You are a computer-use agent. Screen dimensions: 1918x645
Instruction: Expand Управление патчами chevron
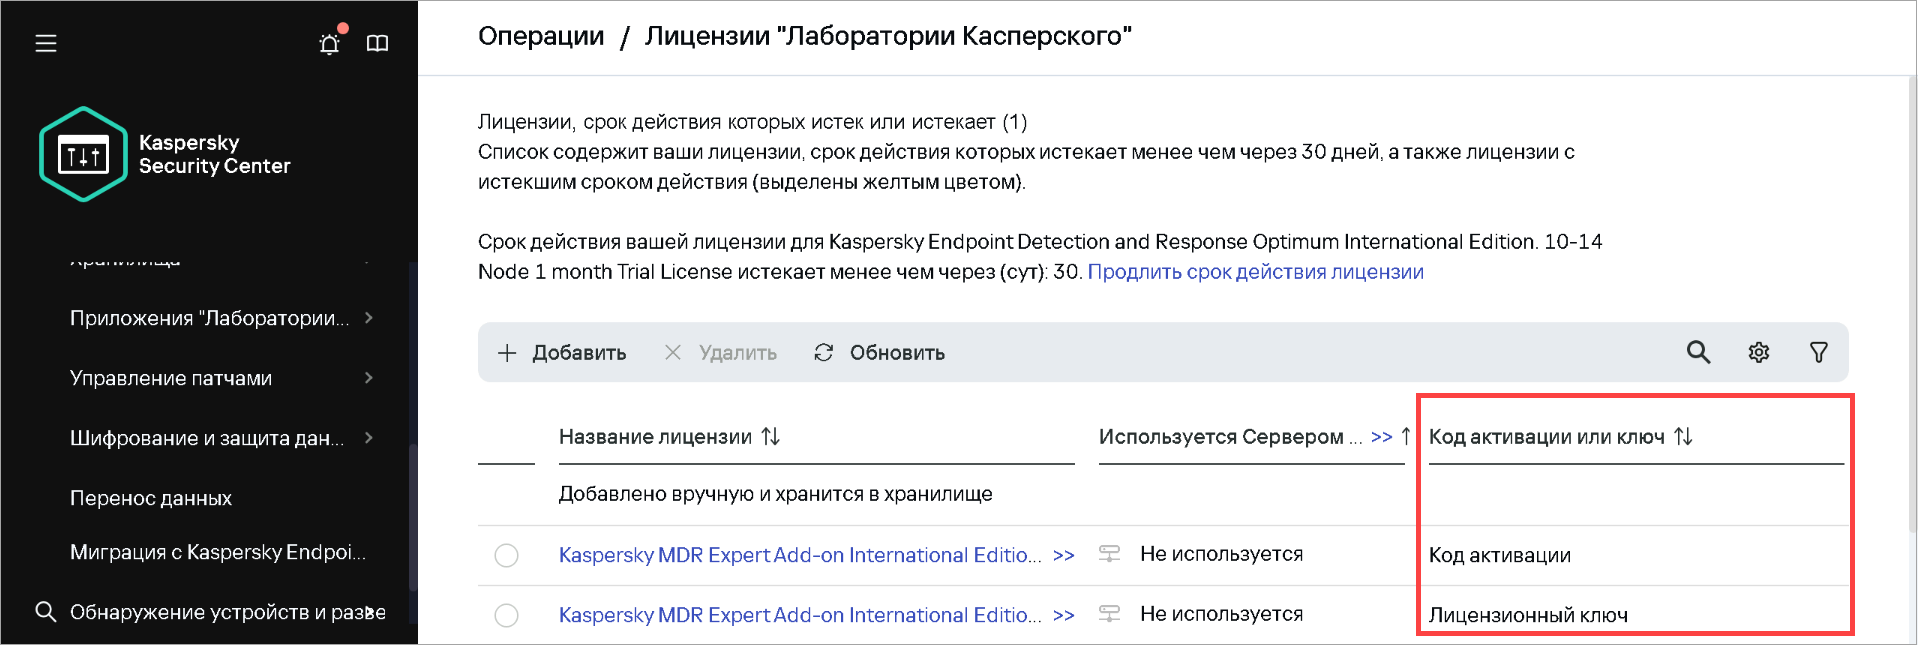pyautogui.click(x=369, y=377)
